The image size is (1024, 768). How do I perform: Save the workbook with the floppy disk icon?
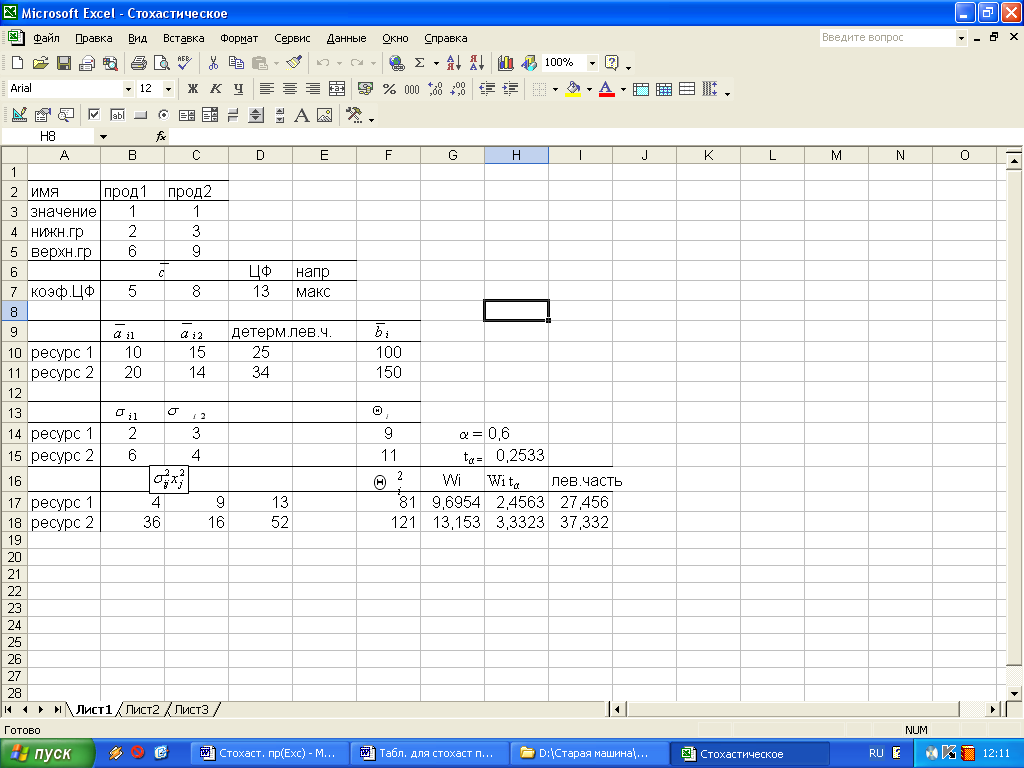click(x=63, y=63)
